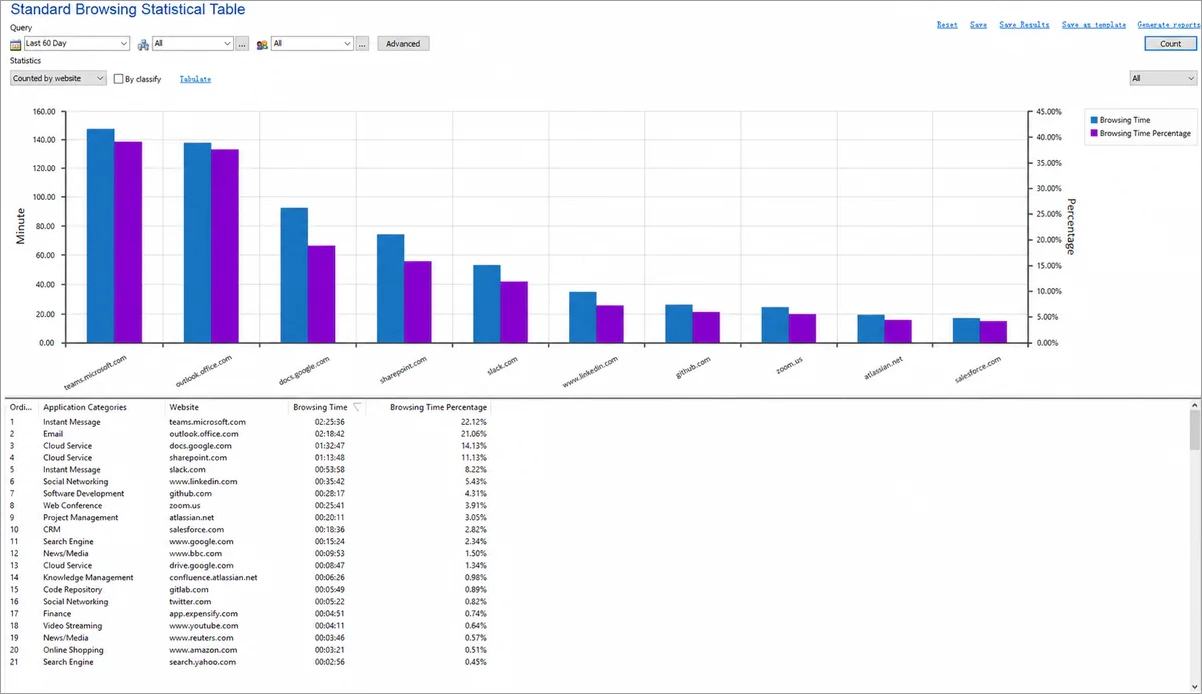Screen dimensions: 1202x694
Task: Click the Save link
Action: pos(978,25)
